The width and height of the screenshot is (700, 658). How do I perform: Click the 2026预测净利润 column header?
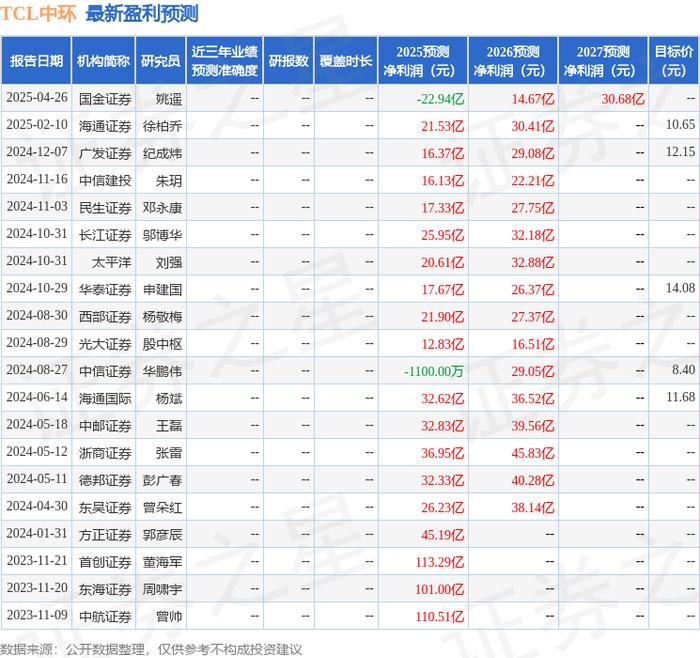(x=513, y=61)
